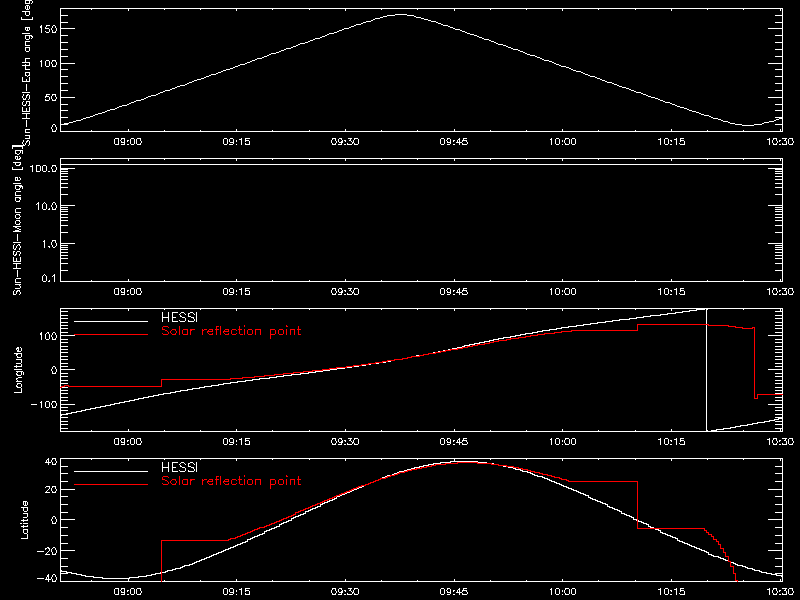The height and width of the screenshot is (600, 800).
Task: Click the 09:30 time label under Longitude plot
Action: tap(345, 442)
